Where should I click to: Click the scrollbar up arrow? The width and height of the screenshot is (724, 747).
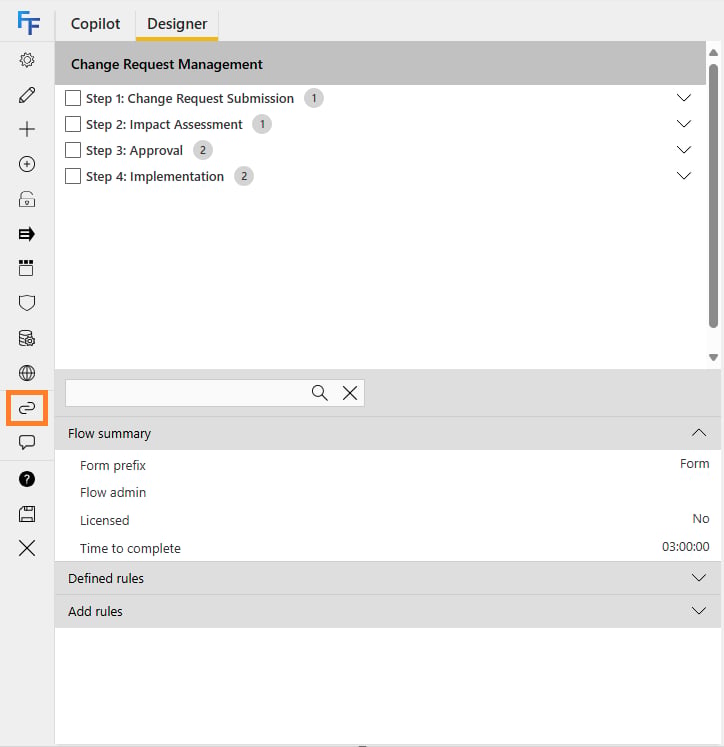(713, 52)
